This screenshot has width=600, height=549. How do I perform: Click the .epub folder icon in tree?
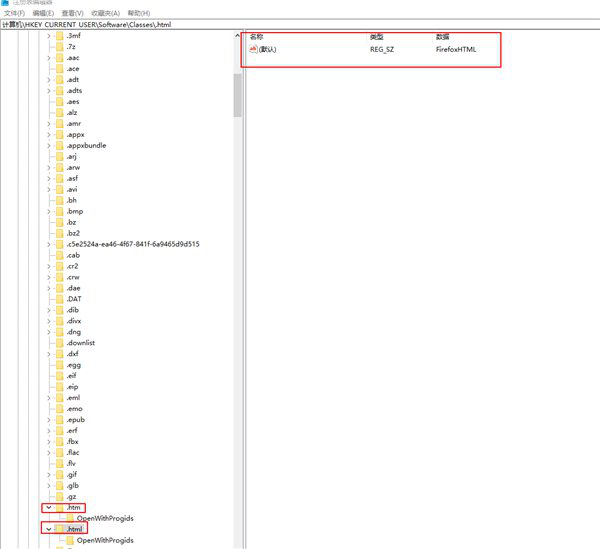click(x=59, y=419)
